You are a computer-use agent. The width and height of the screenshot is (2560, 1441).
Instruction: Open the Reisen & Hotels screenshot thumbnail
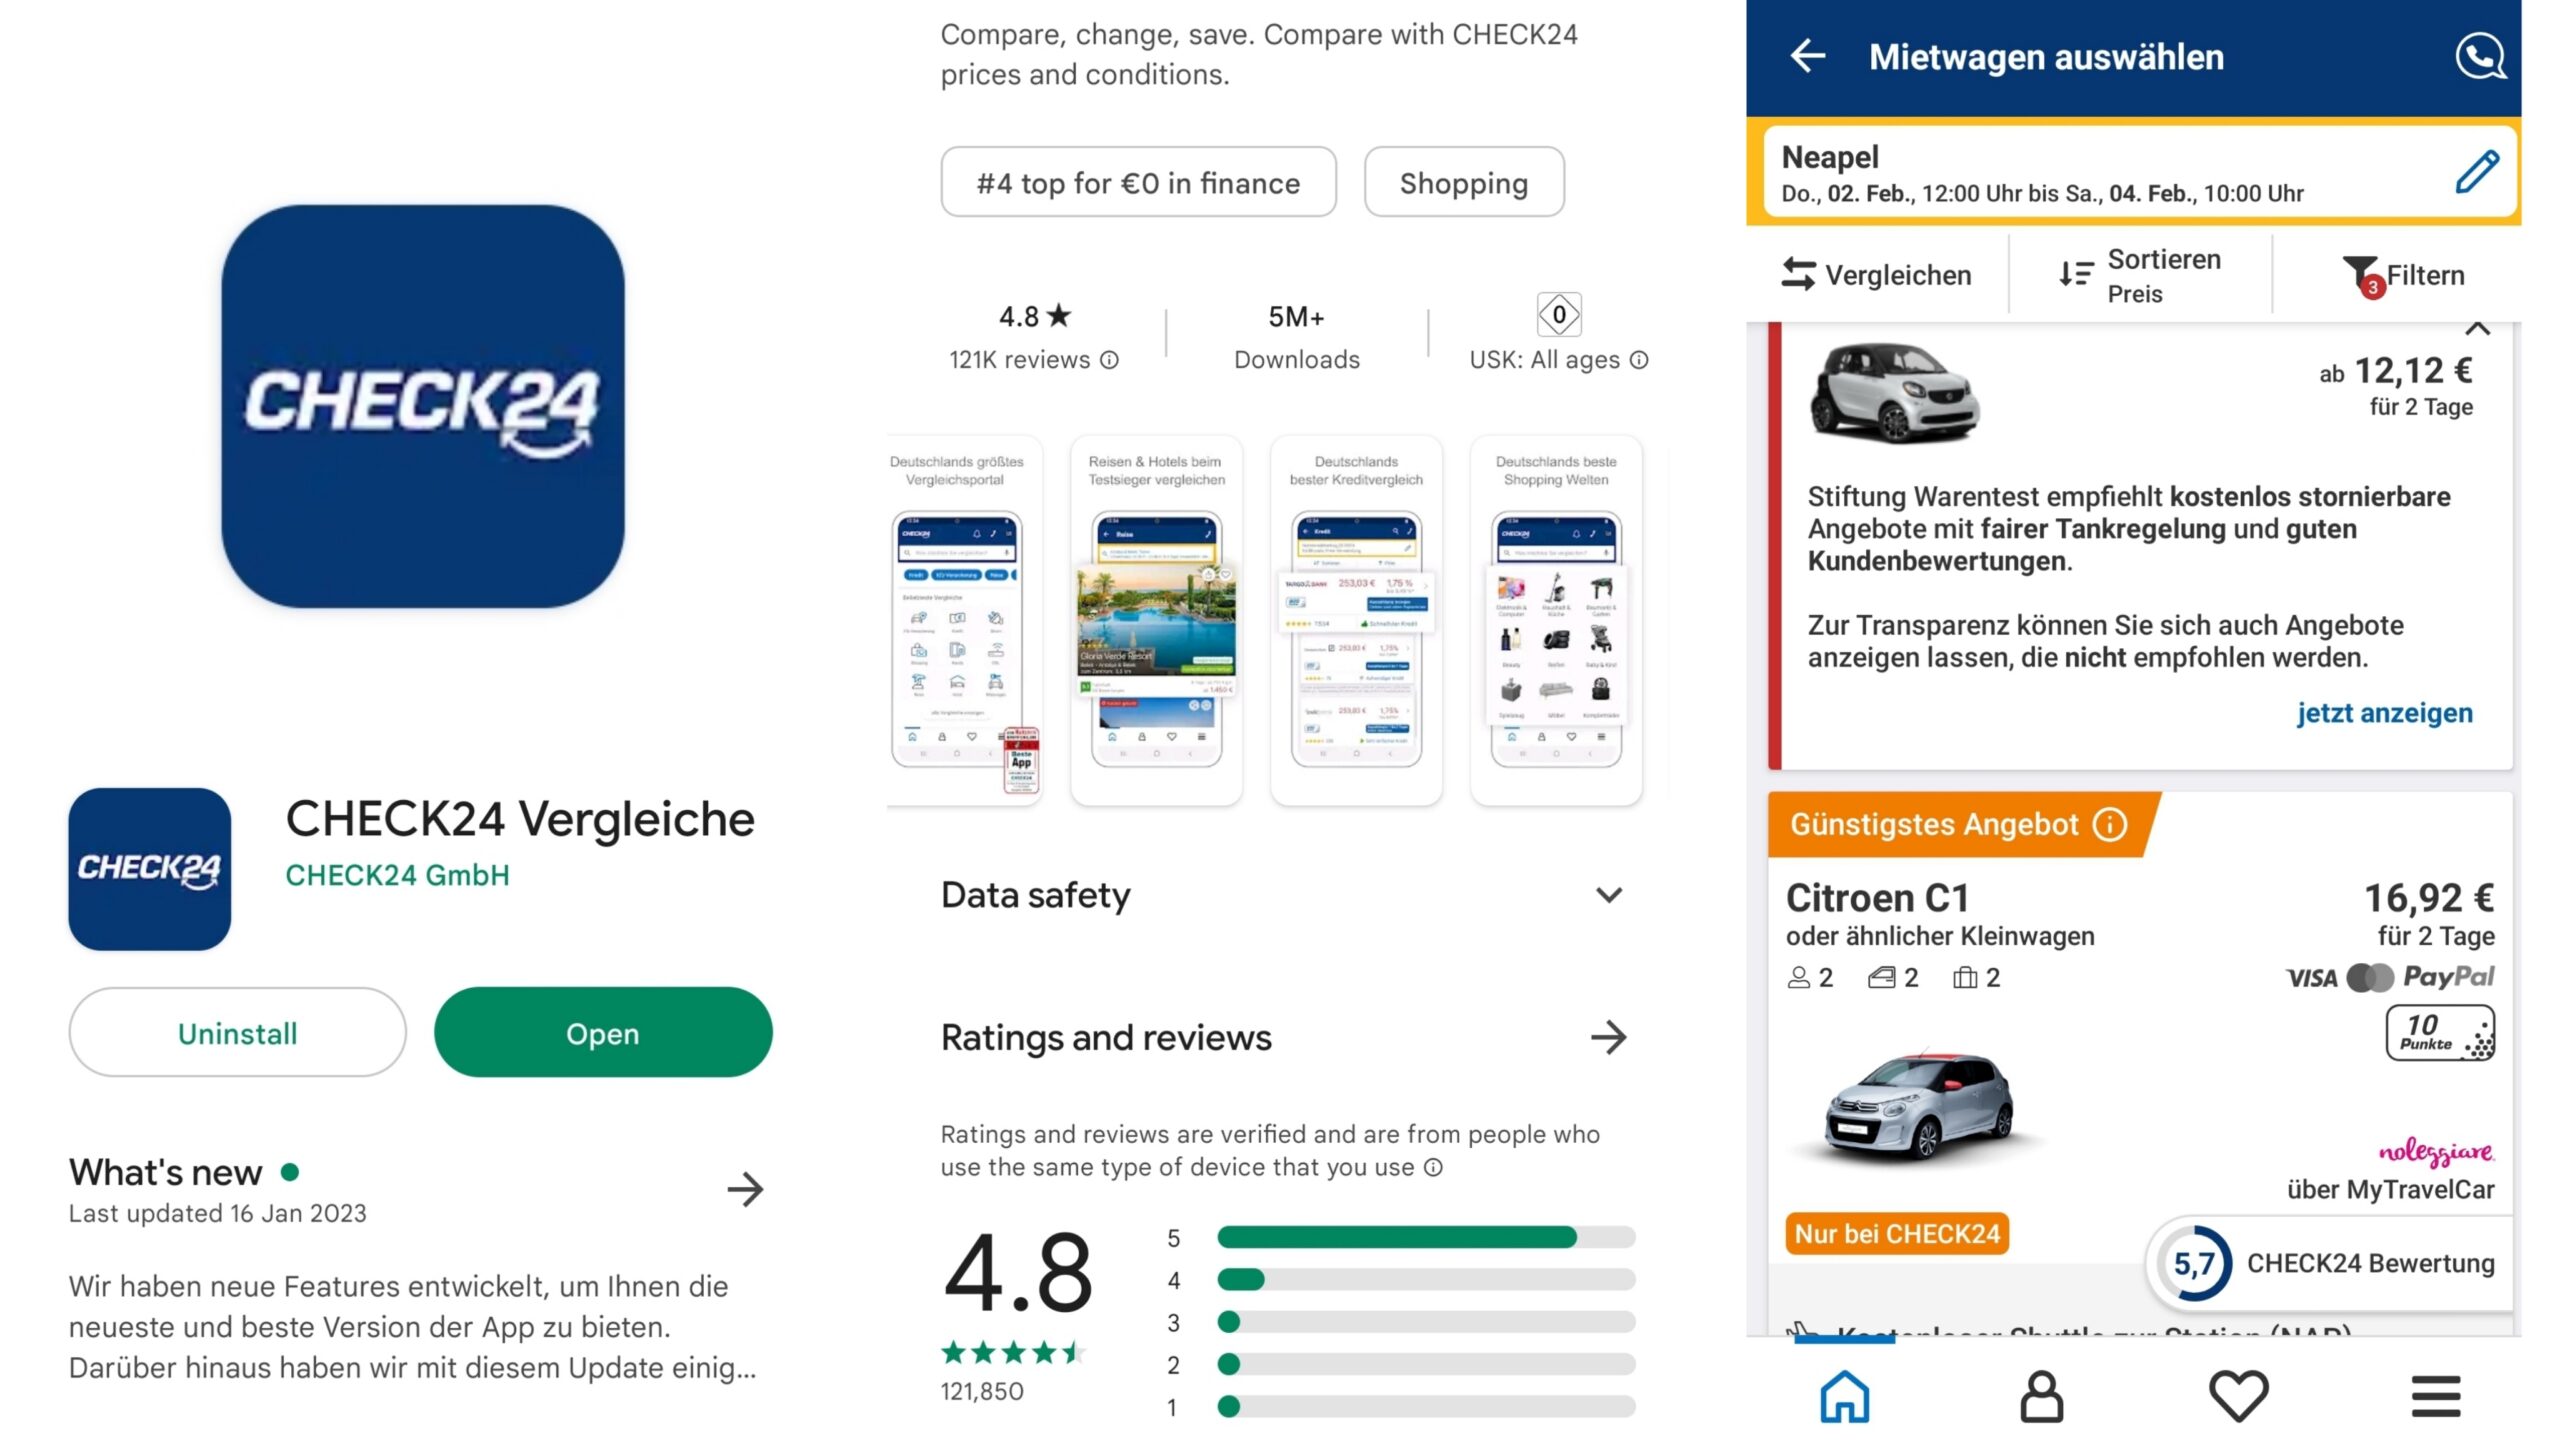coord(1156,621)
